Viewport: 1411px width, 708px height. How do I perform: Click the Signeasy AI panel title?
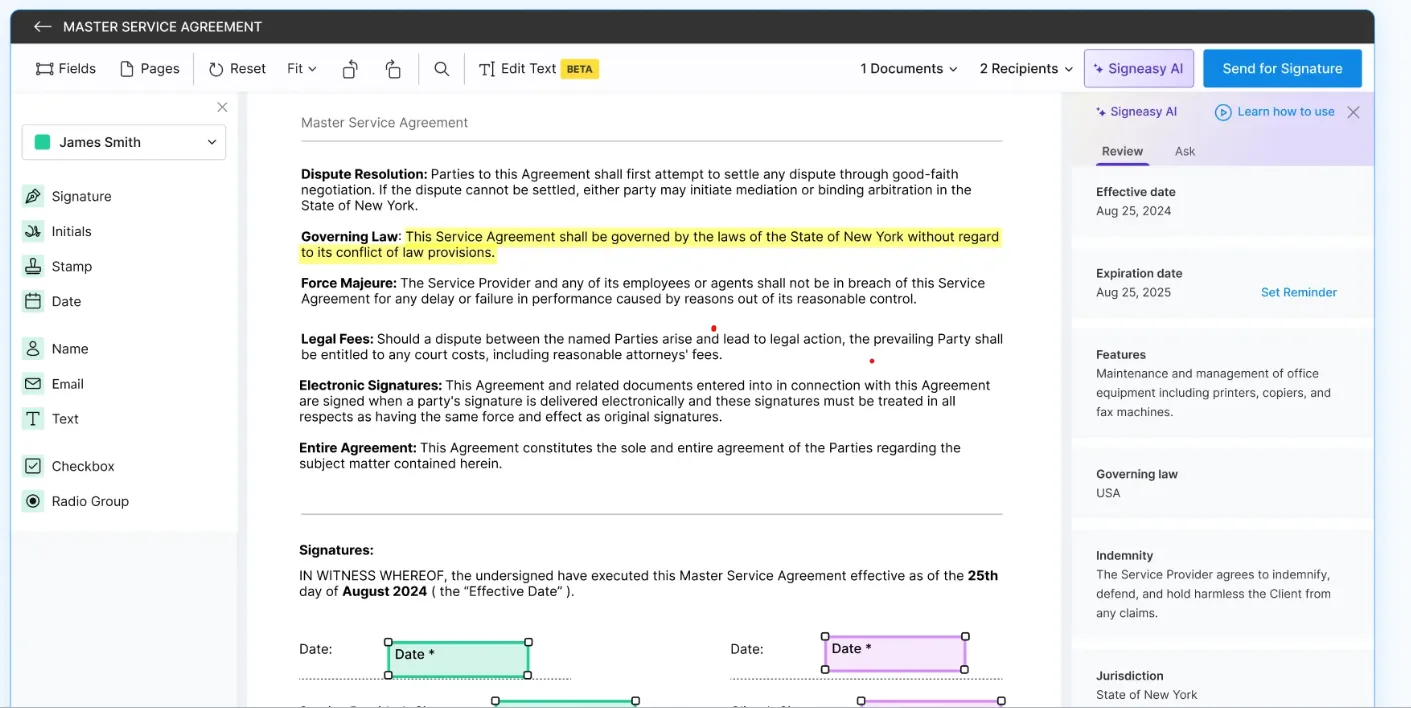[1136, 112]
